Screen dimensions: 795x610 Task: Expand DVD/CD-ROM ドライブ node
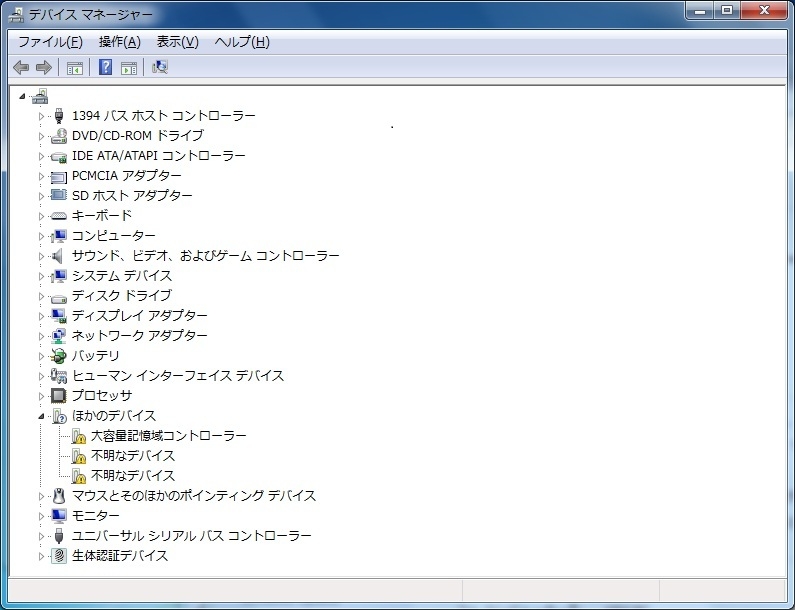(42, 136)
